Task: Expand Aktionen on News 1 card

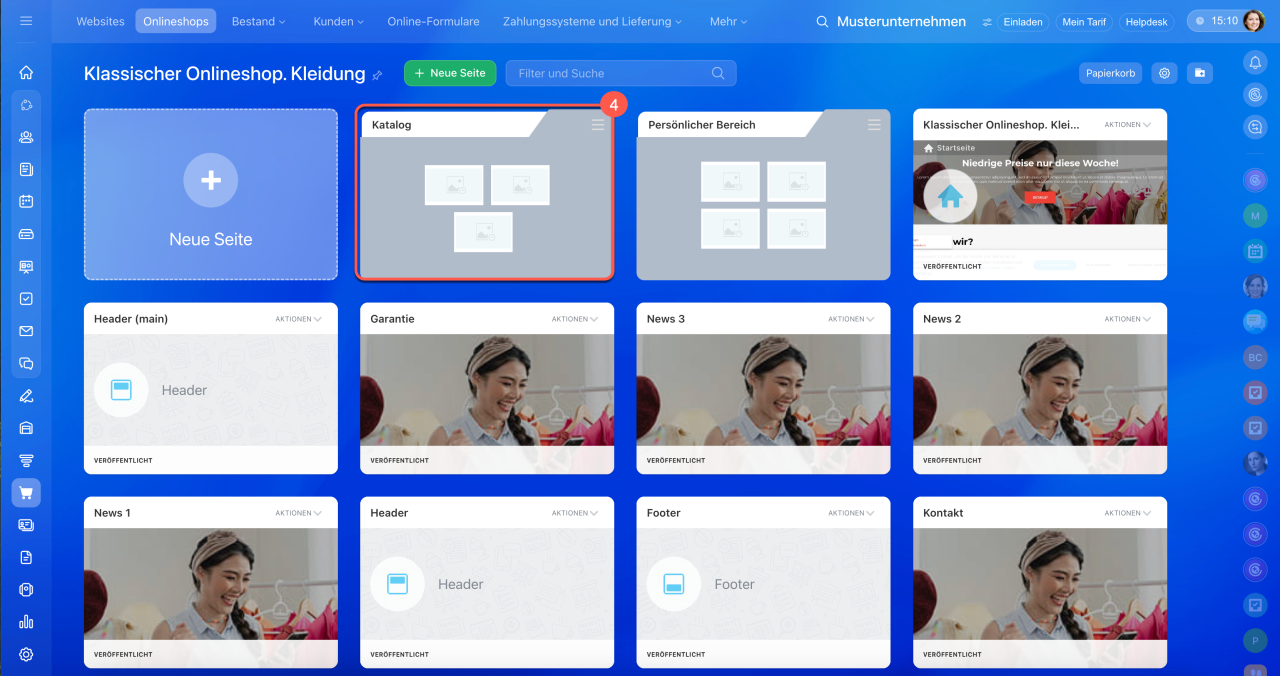Action: [299, 513]
